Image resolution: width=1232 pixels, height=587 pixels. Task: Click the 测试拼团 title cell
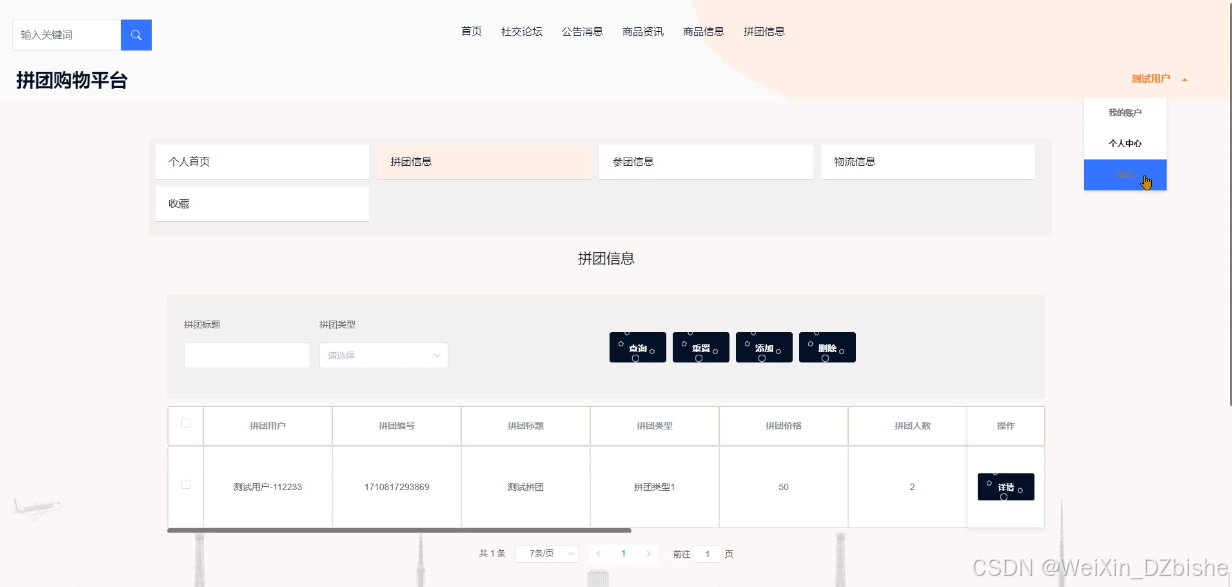(x=526, y=487)
